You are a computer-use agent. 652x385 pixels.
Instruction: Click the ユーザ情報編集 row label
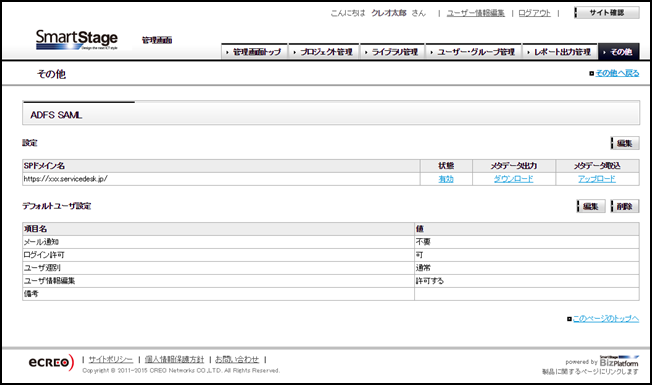click(x=49, y=281)
